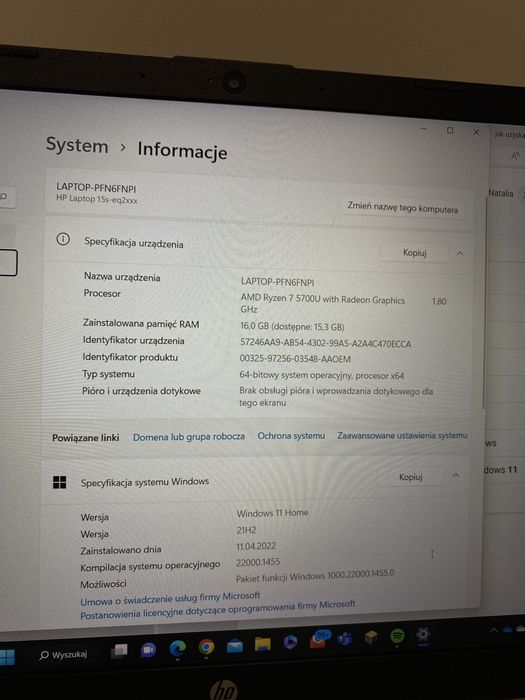This screenshot has width=525, height=700.
Task: Click the settings window vertical scrollbar
Action: [x=484, y=304]
